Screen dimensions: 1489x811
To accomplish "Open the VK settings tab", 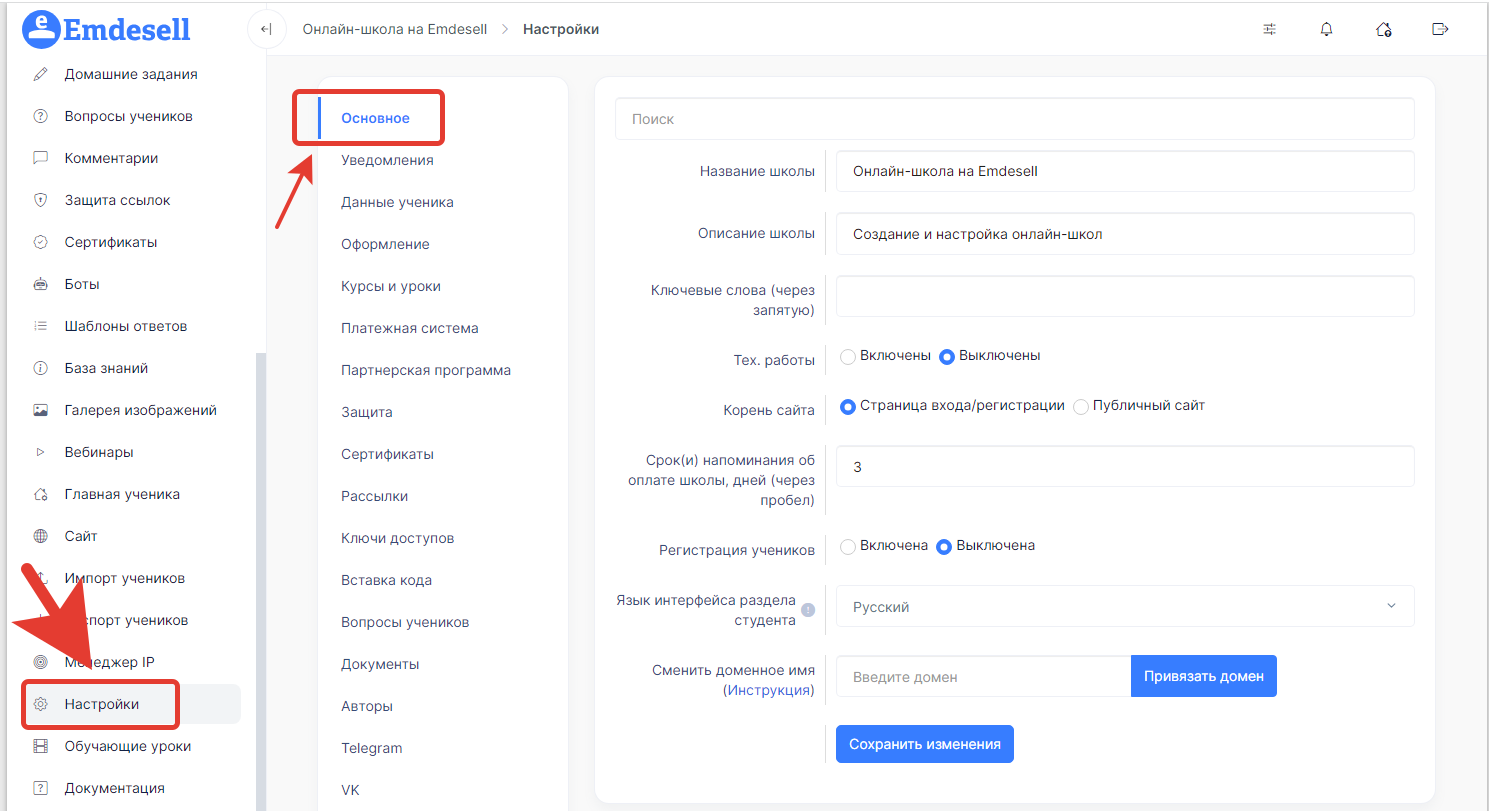I will [350, 790].
